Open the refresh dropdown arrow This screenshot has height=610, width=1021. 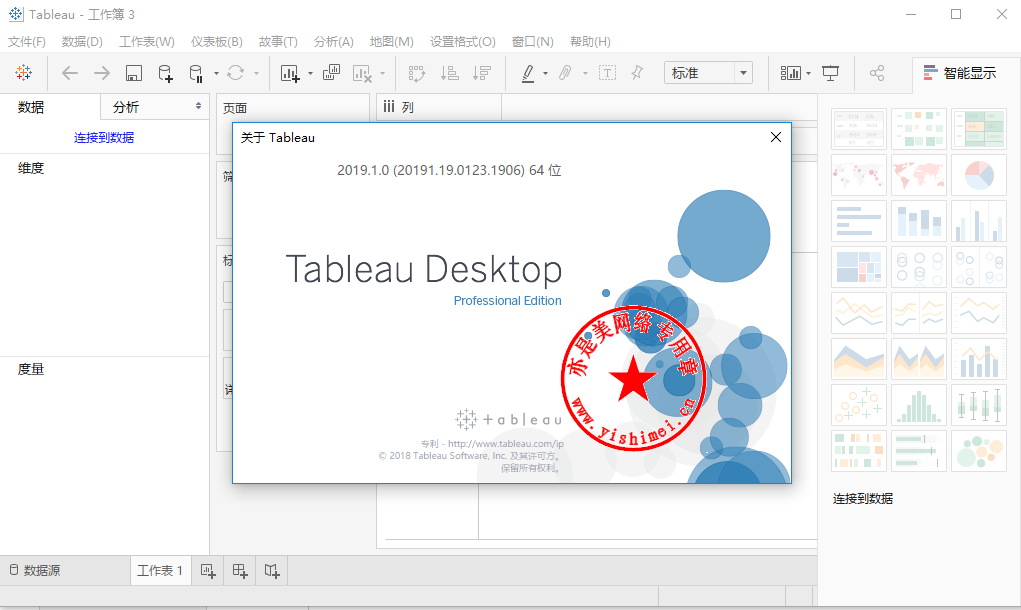pyautogui.click(x=257, y=74)
